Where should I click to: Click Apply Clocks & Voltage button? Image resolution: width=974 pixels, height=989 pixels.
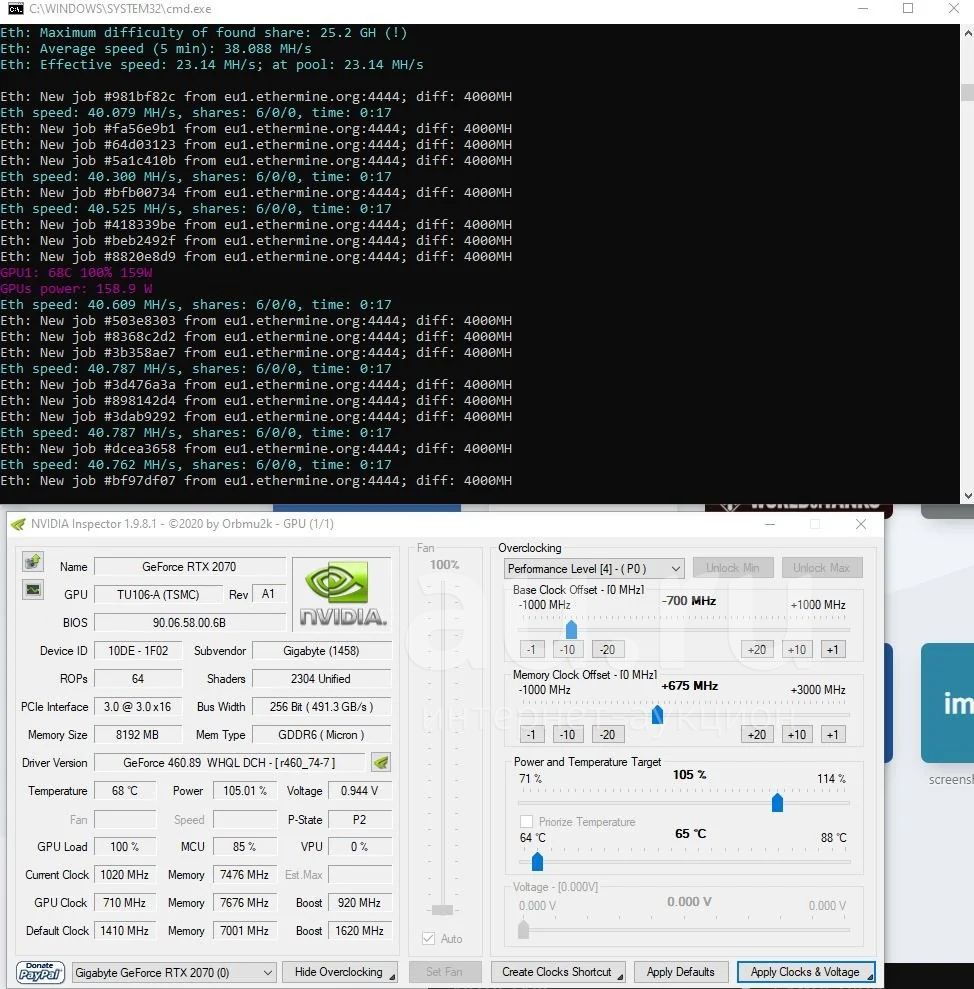(806, 972)
